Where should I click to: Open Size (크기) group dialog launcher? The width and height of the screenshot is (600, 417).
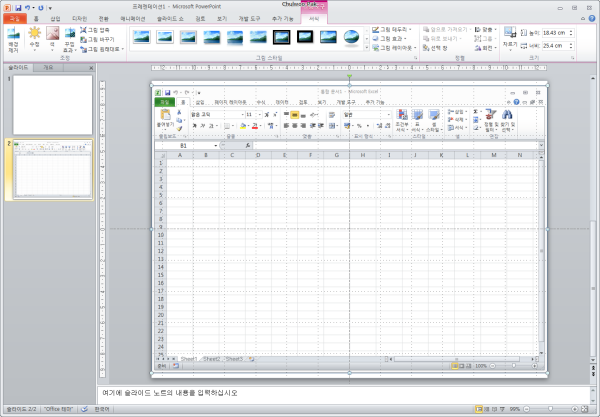click(572, 58)
